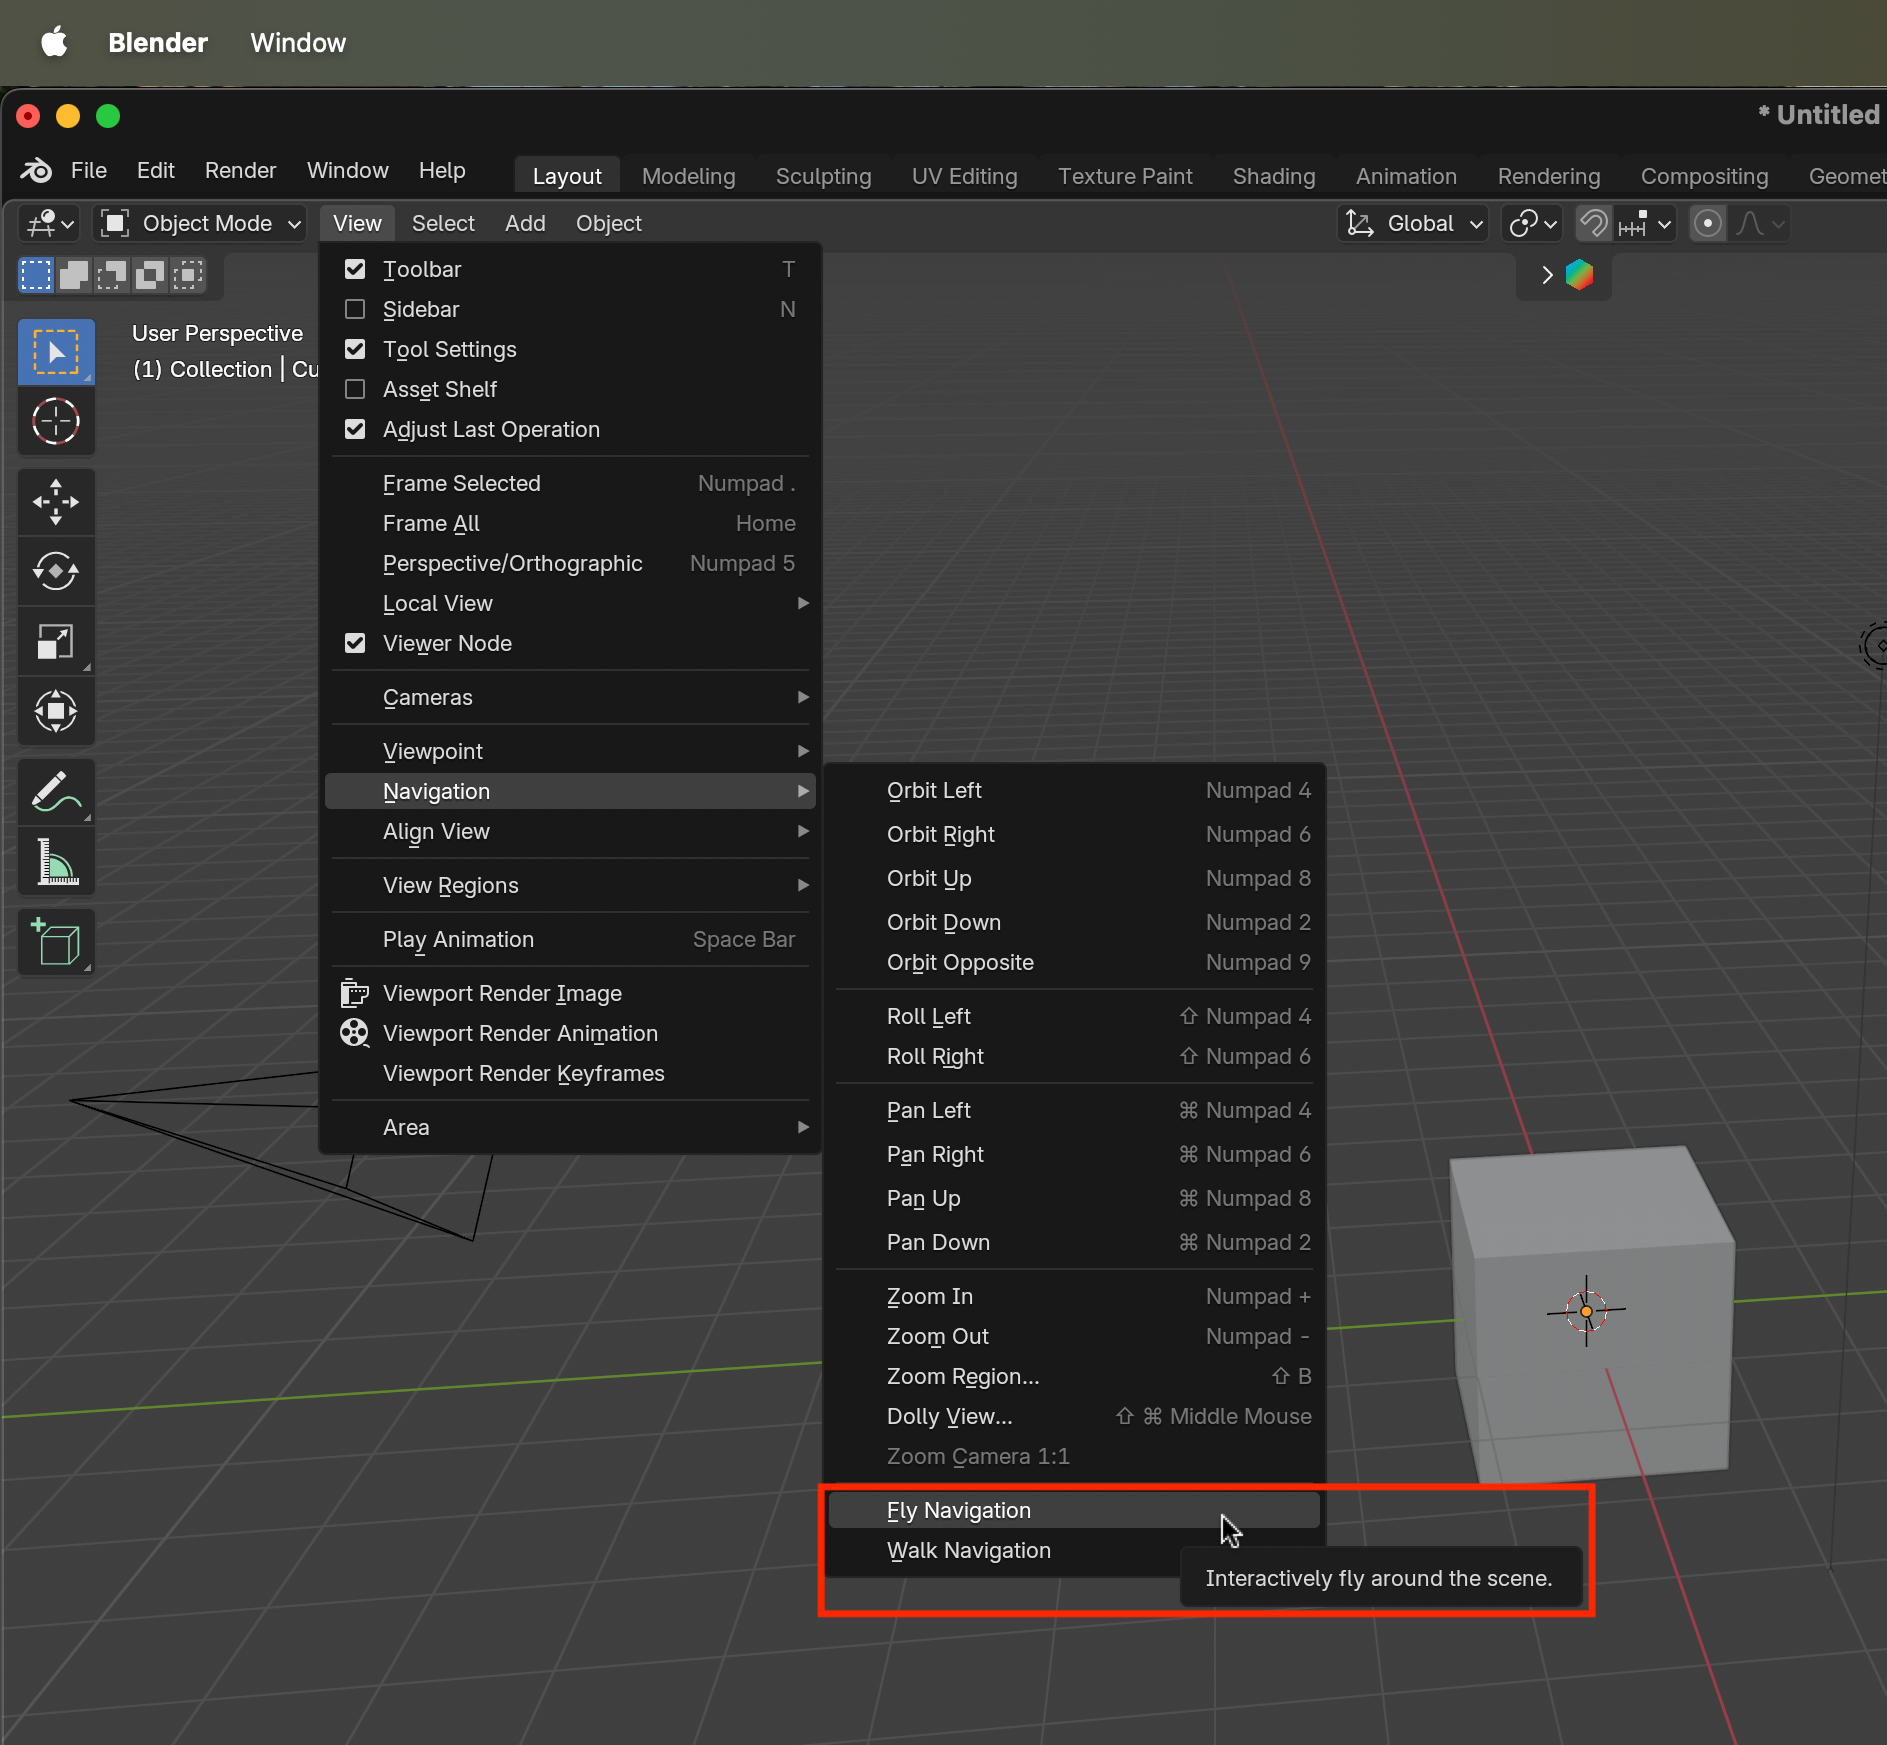Viewport: 1887px width, 1745px height.
Task: Expand the Area submenu
Action: [x=570, y=1127]
